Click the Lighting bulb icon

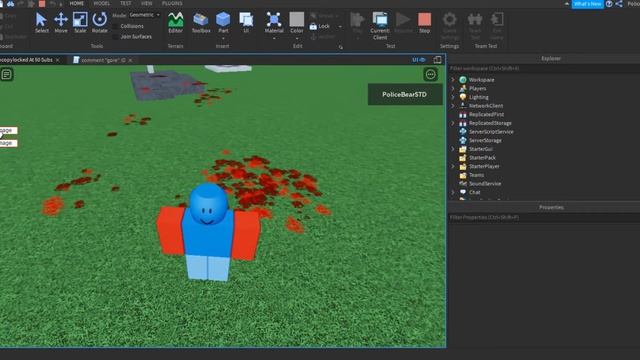(x=462, y=97)
